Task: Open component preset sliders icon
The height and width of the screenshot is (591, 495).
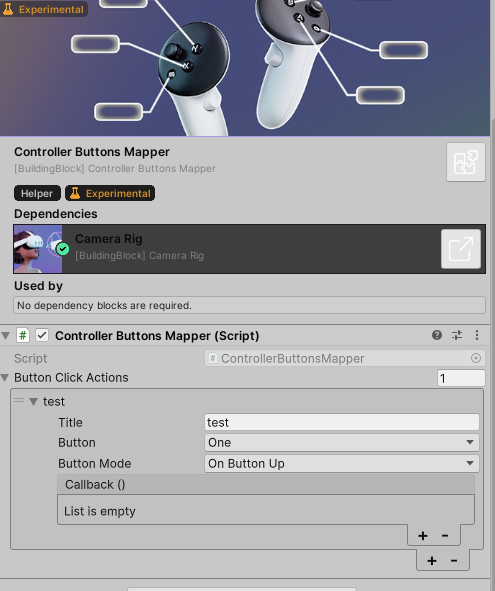Action: tap(457, 335)
